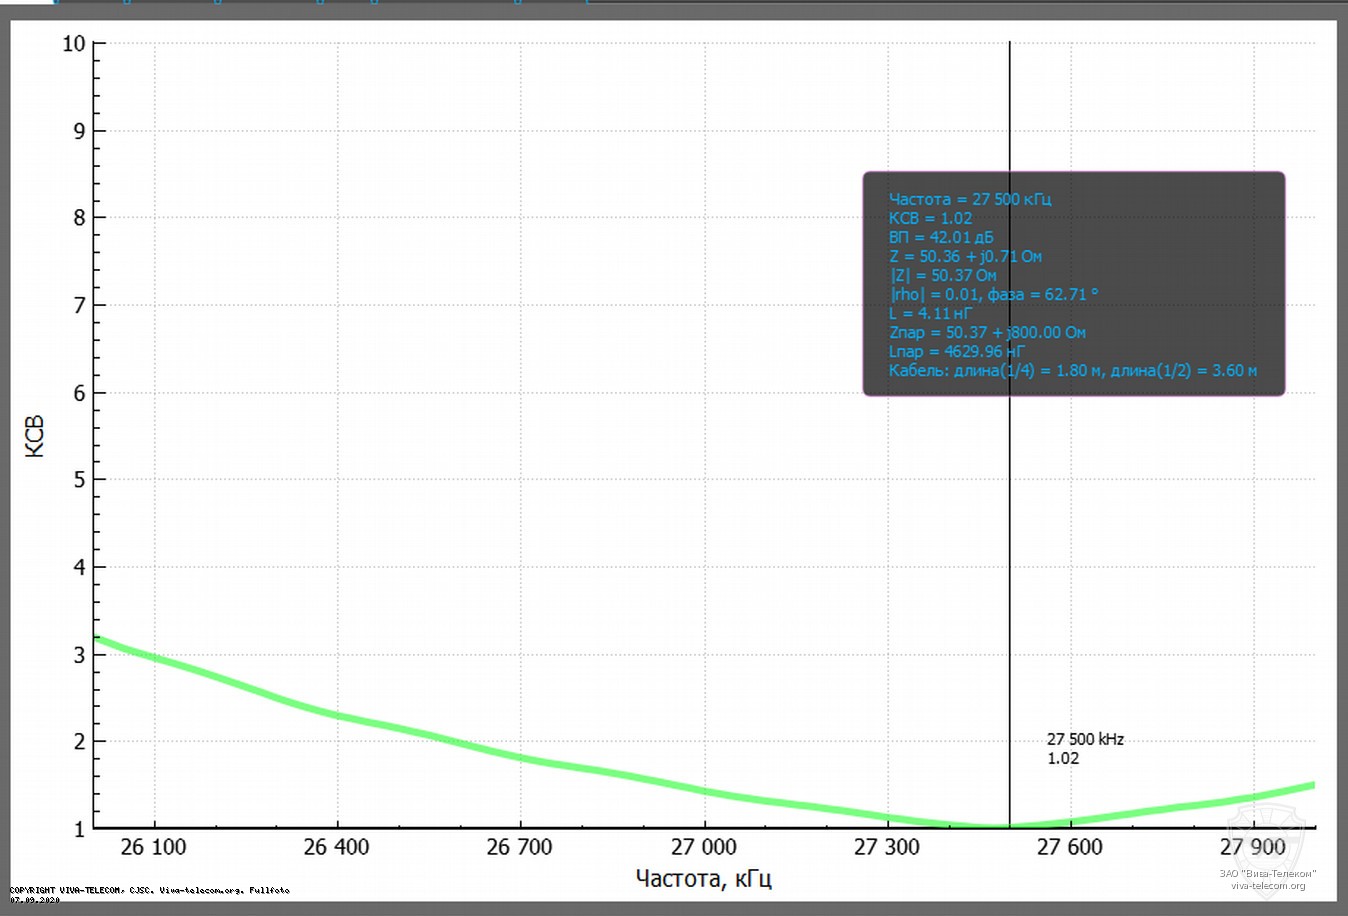Select the 'КСВ = 1.02' value in info box
Image resolution: width=1348 pixels, height=916 pixels.
click(x=930, y=218)
